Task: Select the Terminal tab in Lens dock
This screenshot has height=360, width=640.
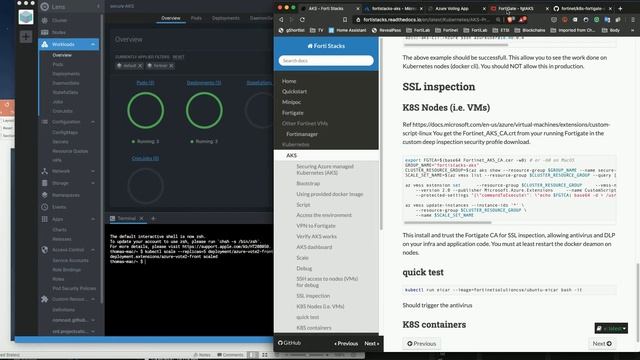Action: (127, 218)
